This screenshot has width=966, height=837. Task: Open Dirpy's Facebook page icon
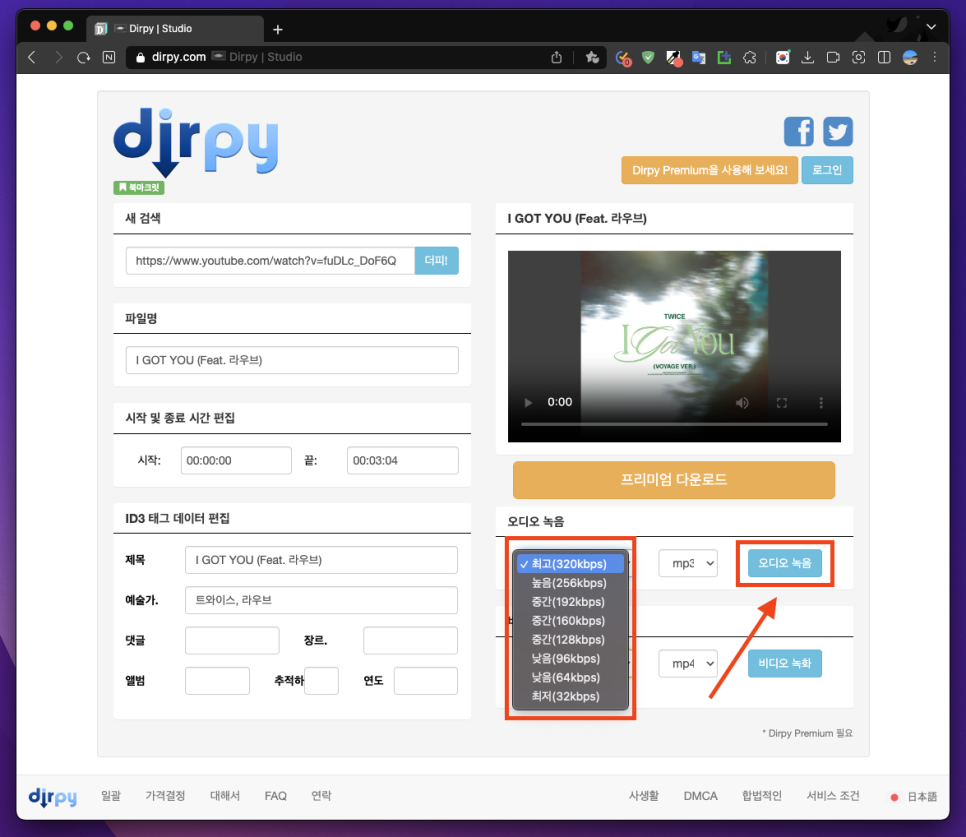[x=798, y=131]
